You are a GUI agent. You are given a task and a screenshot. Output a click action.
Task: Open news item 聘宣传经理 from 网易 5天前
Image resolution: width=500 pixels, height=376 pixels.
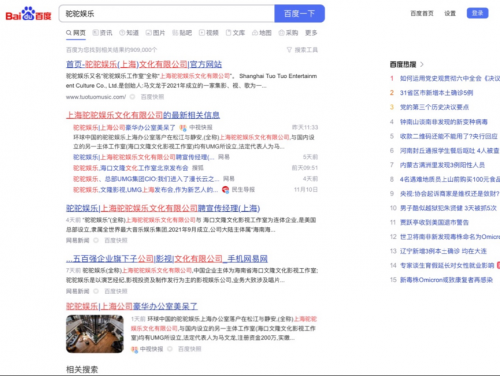(144, 157)
